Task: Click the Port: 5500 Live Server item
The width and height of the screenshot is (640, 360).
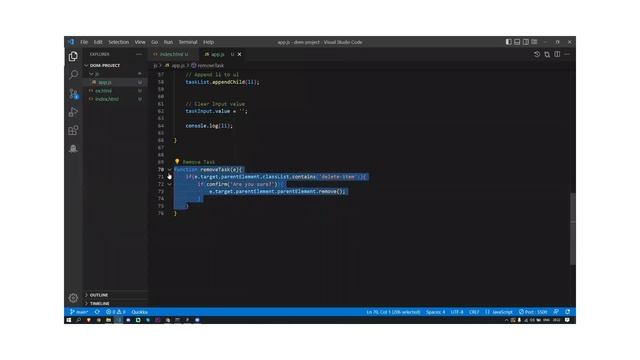Action: [533, 312]
